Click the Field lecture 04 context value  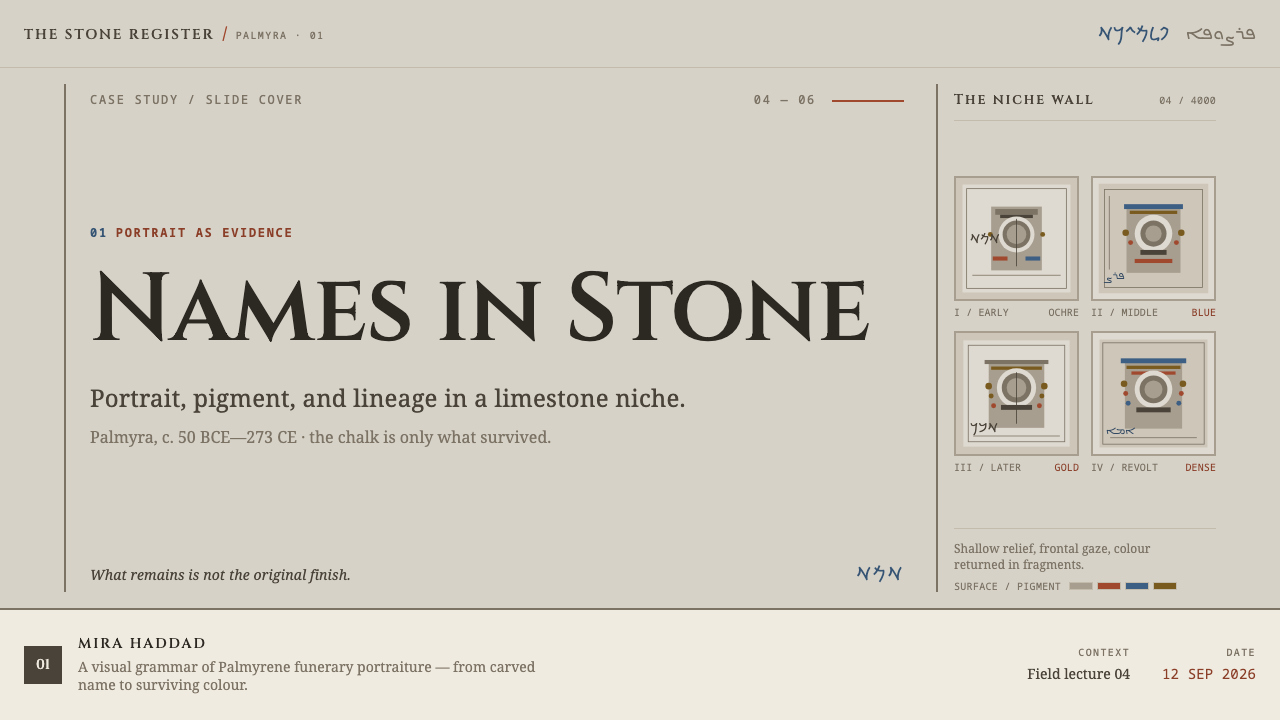[1078, 674]
